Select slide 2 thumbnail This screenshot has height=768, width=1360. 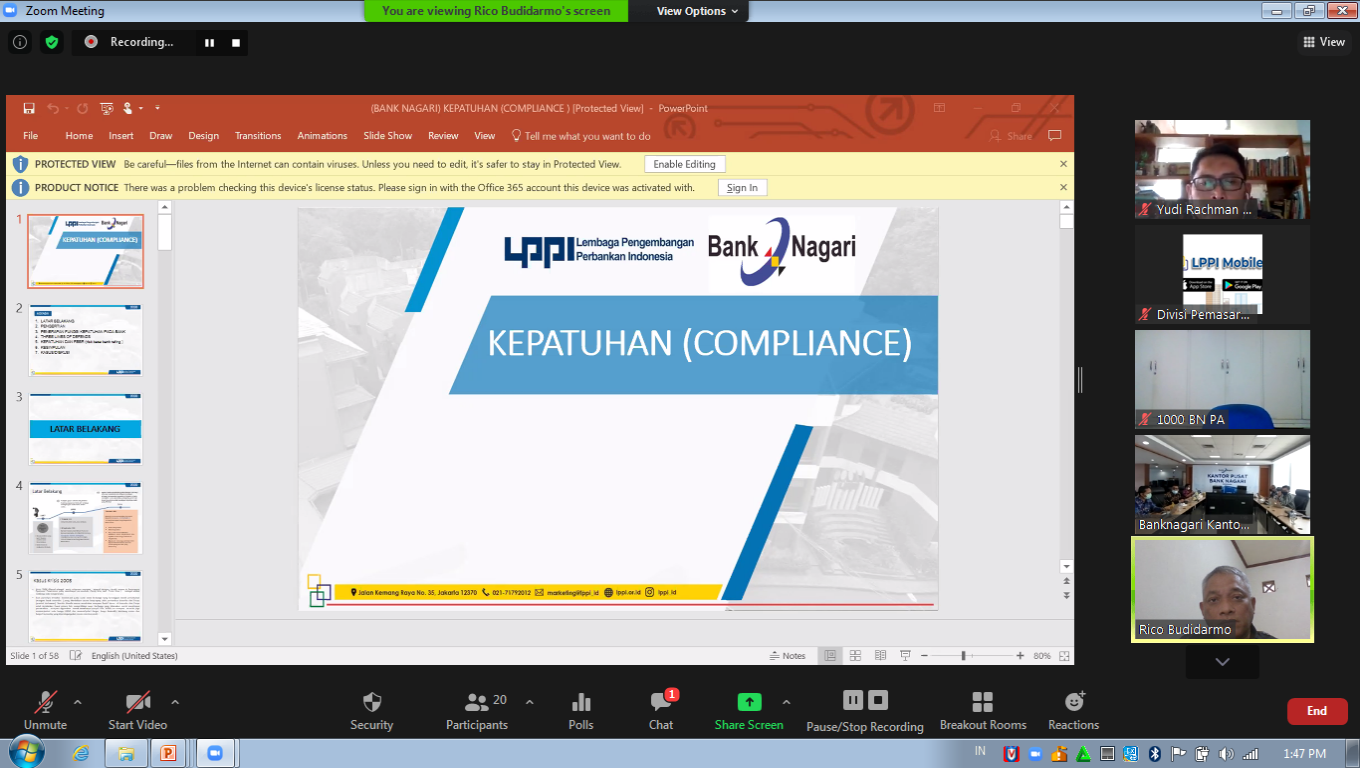pyautogui.click(x=85, y=340)
